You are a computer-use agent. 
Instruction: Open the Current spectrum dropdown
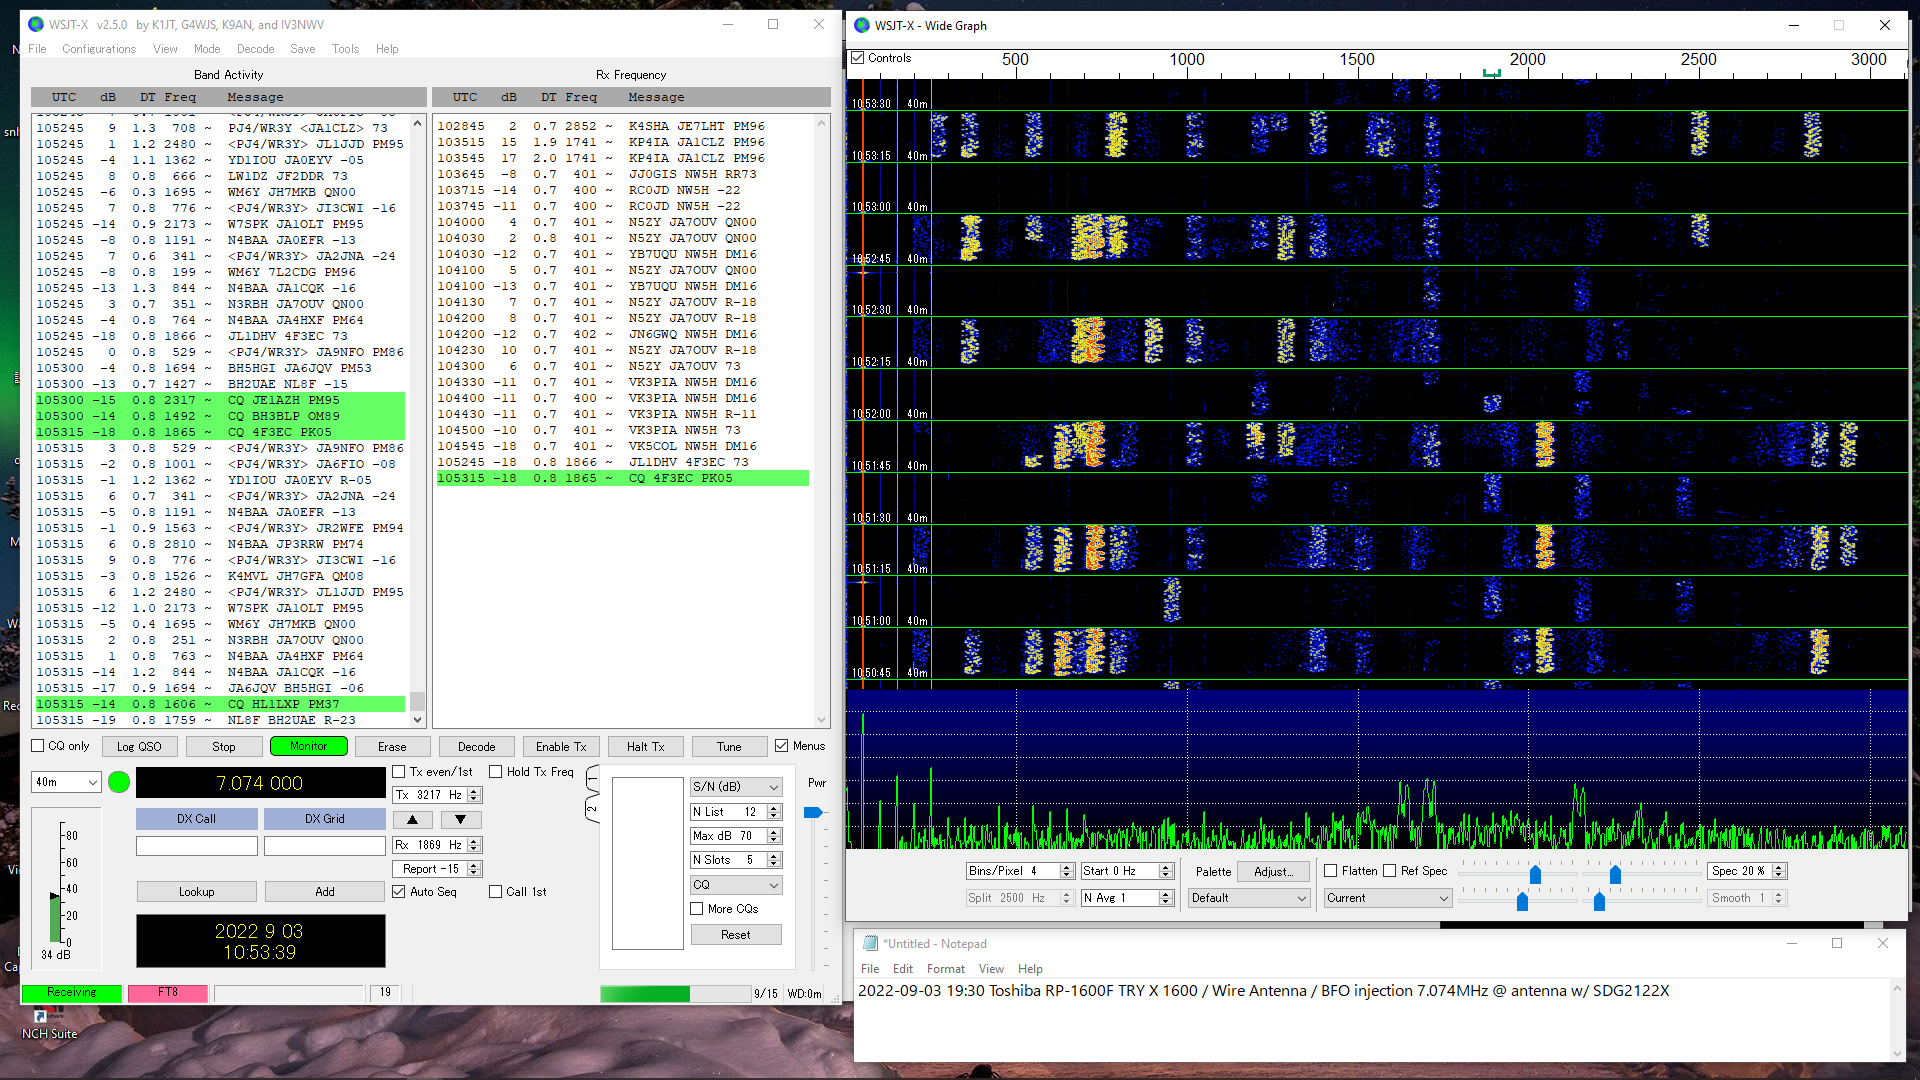pyautogui.click(x=1388, y=898)
